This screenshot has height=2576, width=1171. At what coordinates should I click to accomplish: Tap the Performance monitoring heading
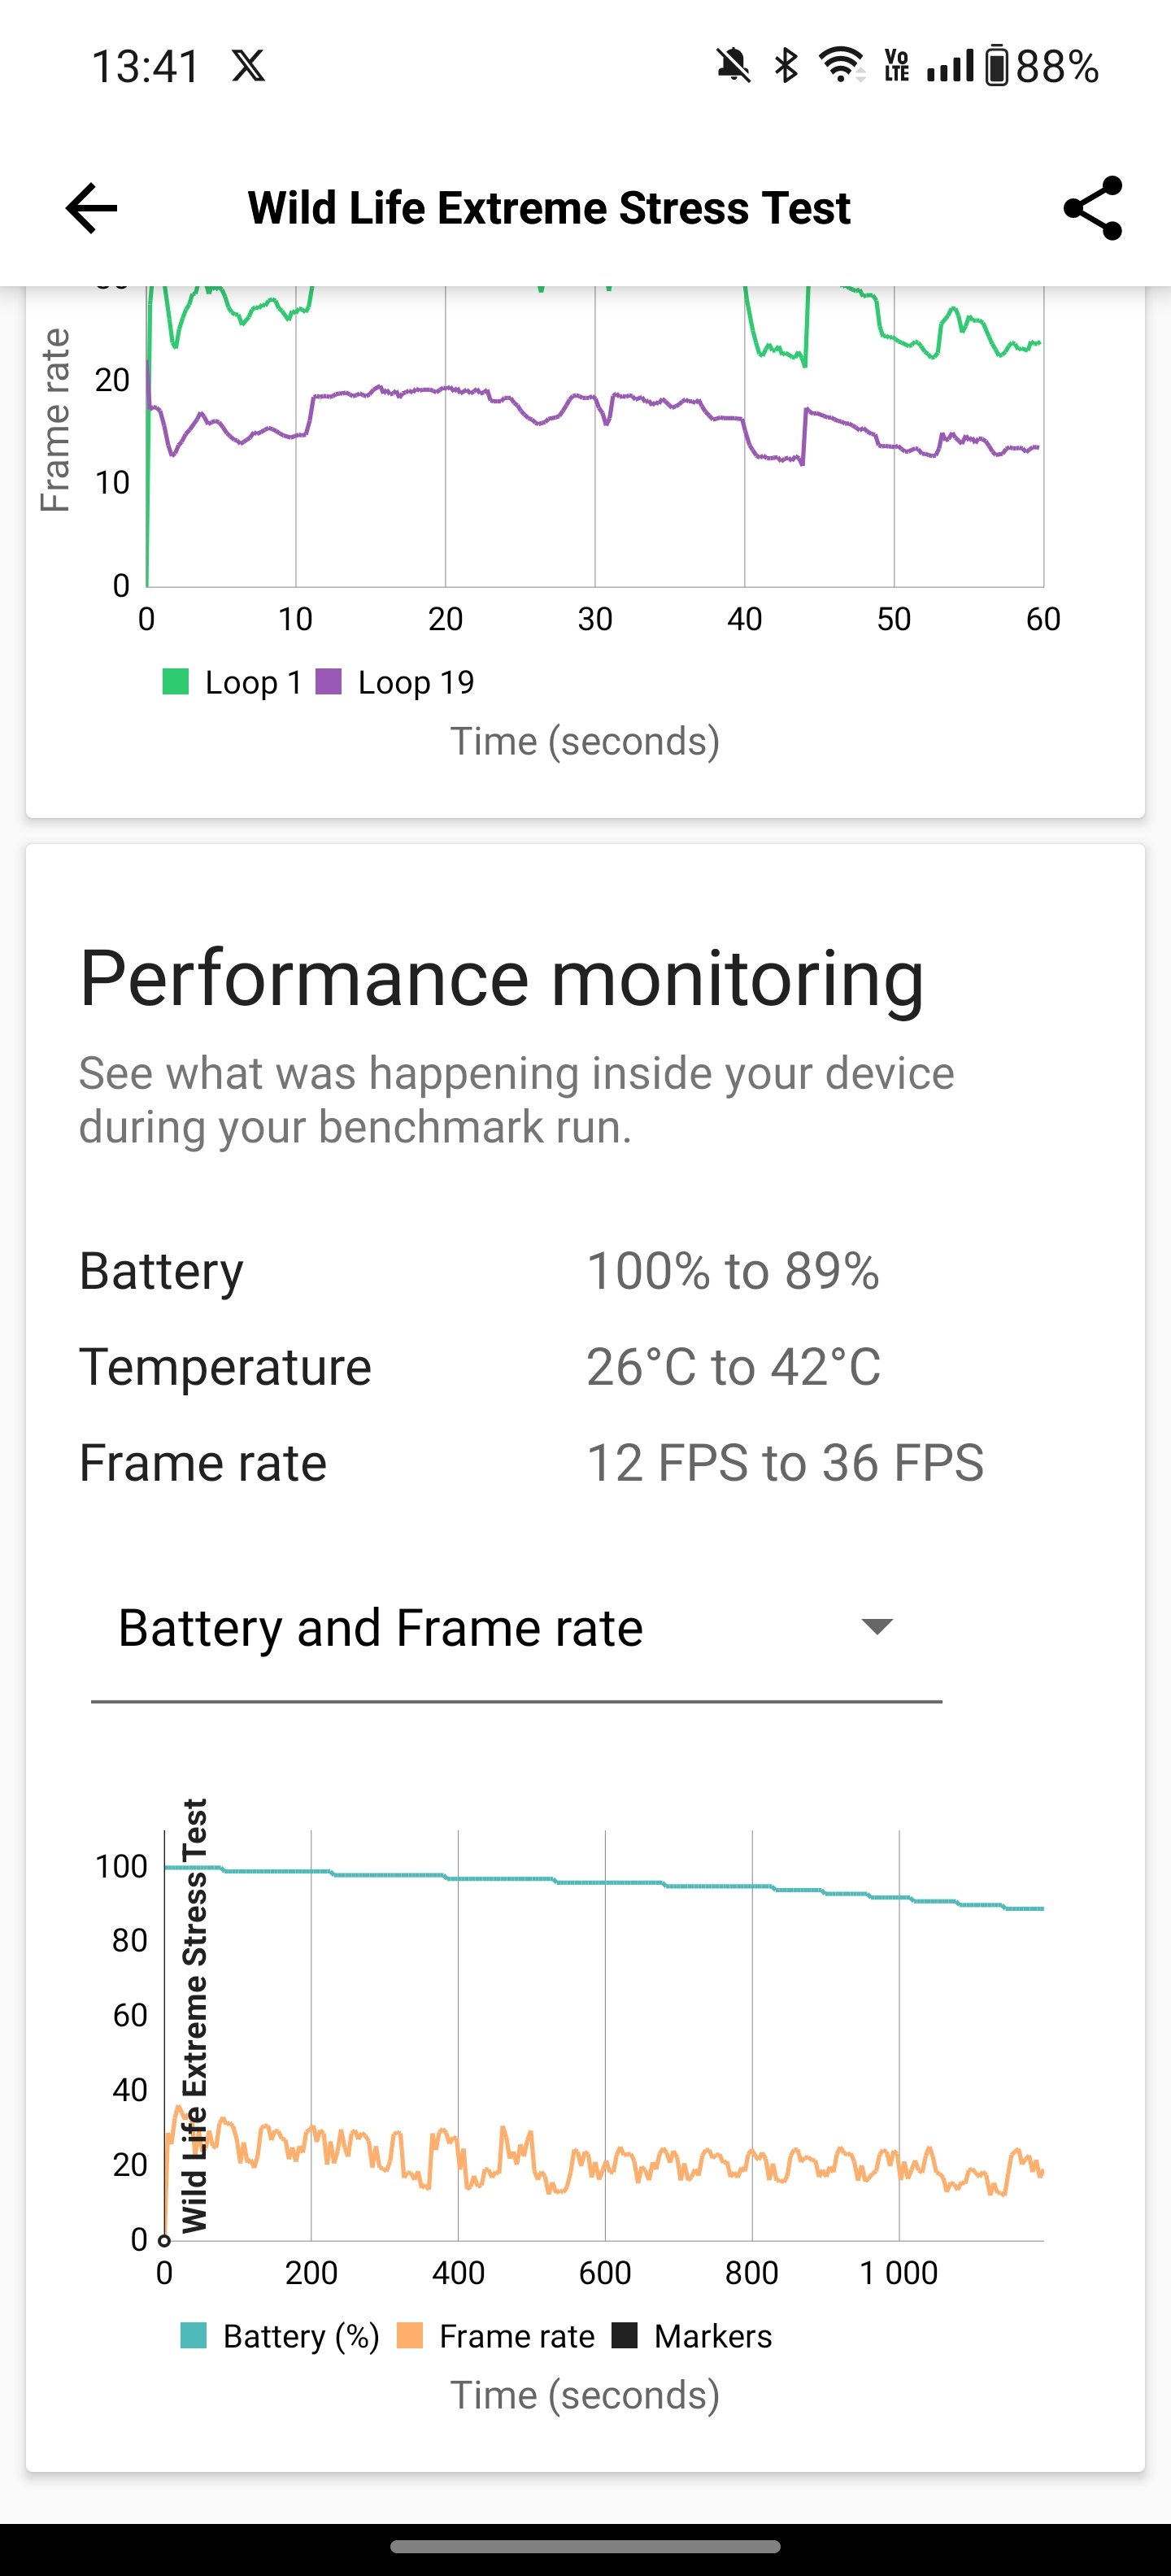pos(501,978)
